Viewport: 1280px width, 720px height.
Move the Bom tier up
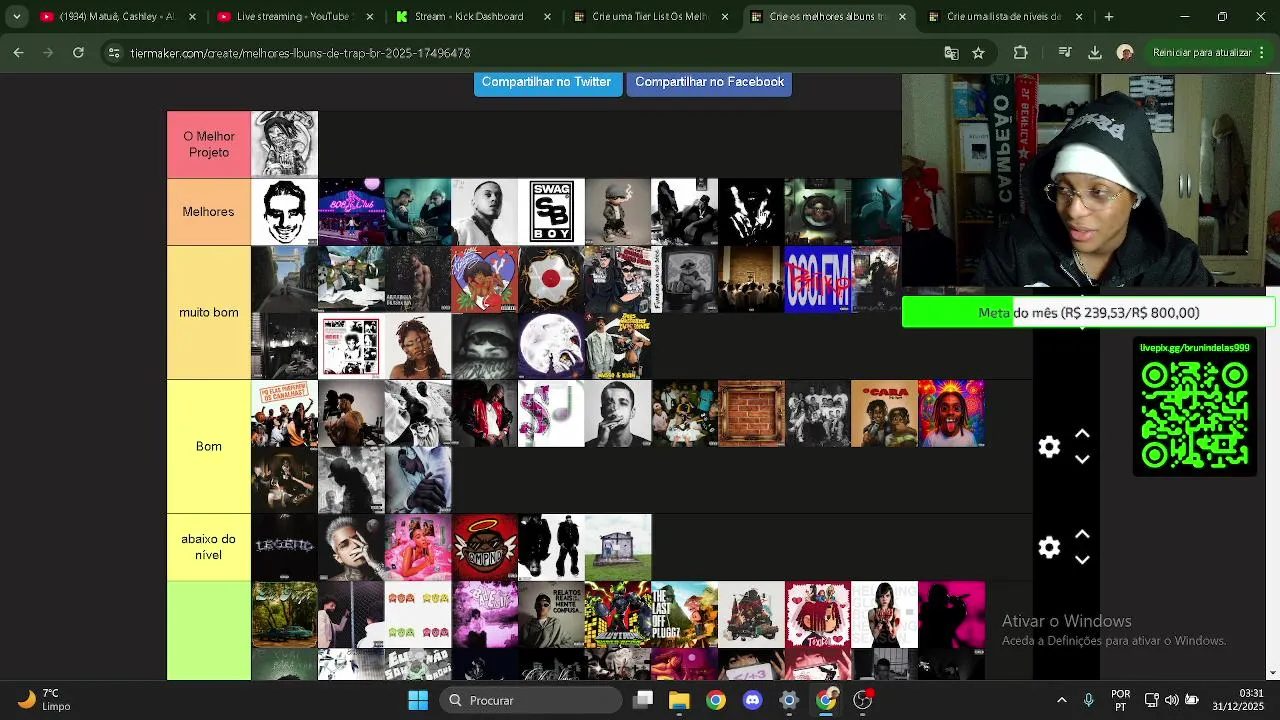pos(1082,434)
